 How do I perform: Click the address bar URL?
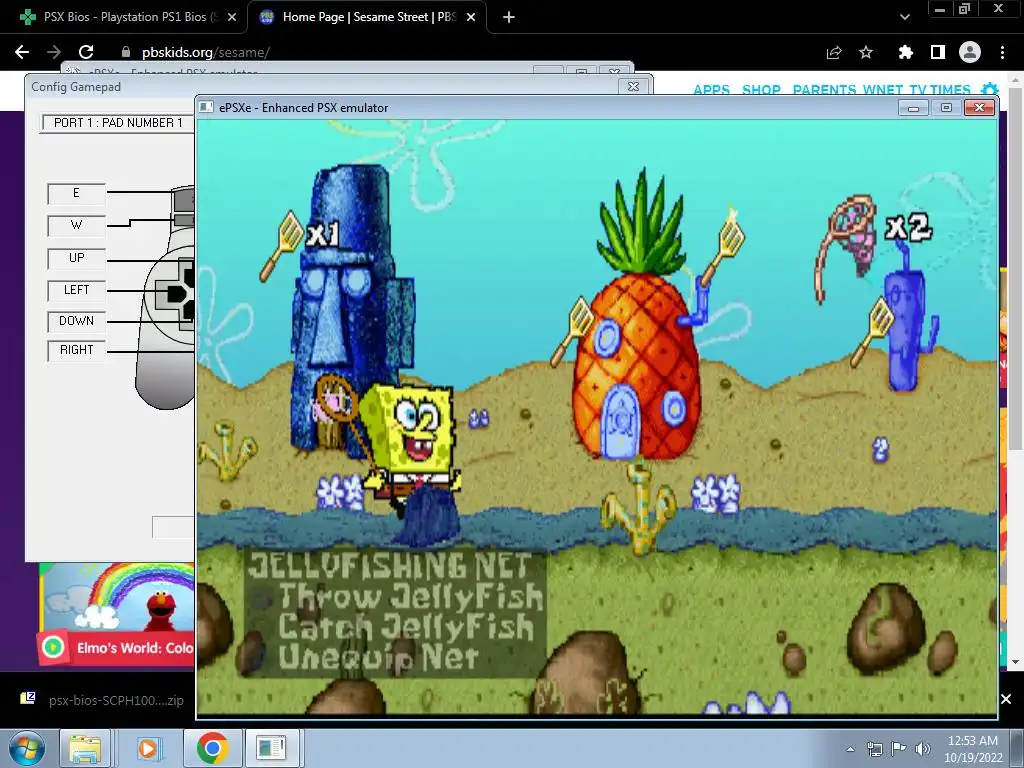pos(206,52)
